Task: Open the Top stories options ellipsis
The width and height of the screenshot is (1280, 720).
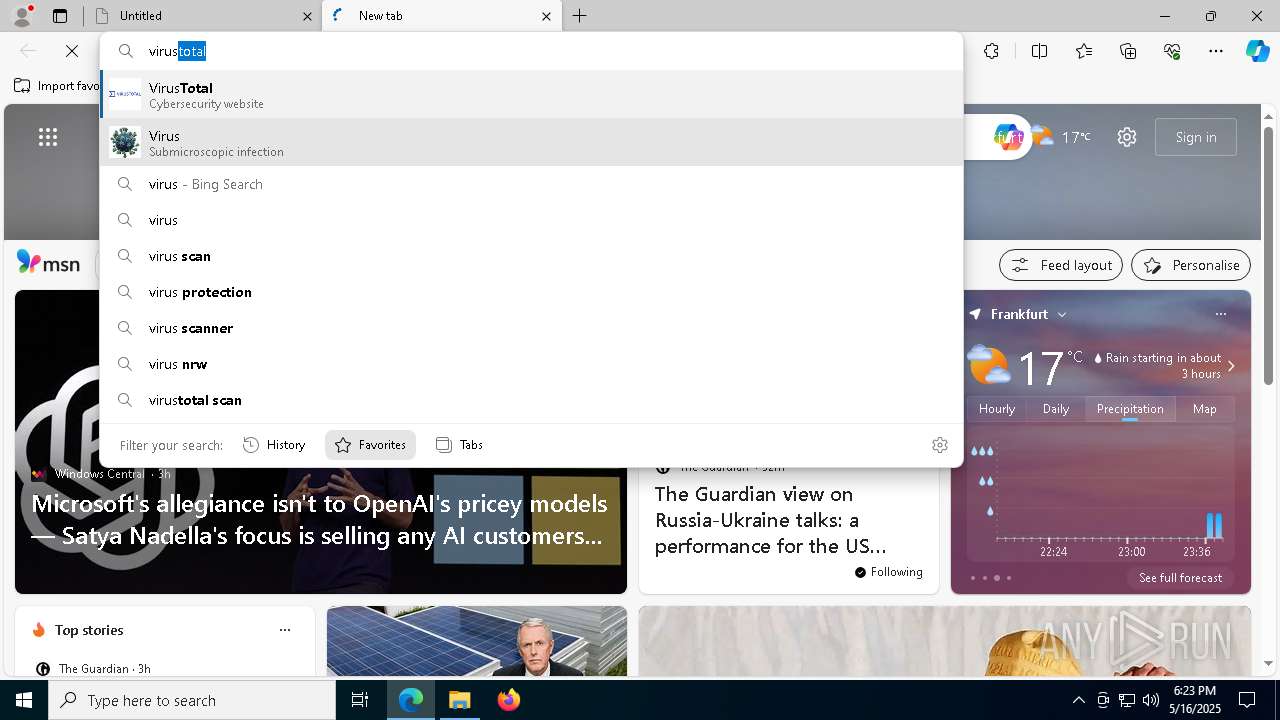Action: (285, 630)
